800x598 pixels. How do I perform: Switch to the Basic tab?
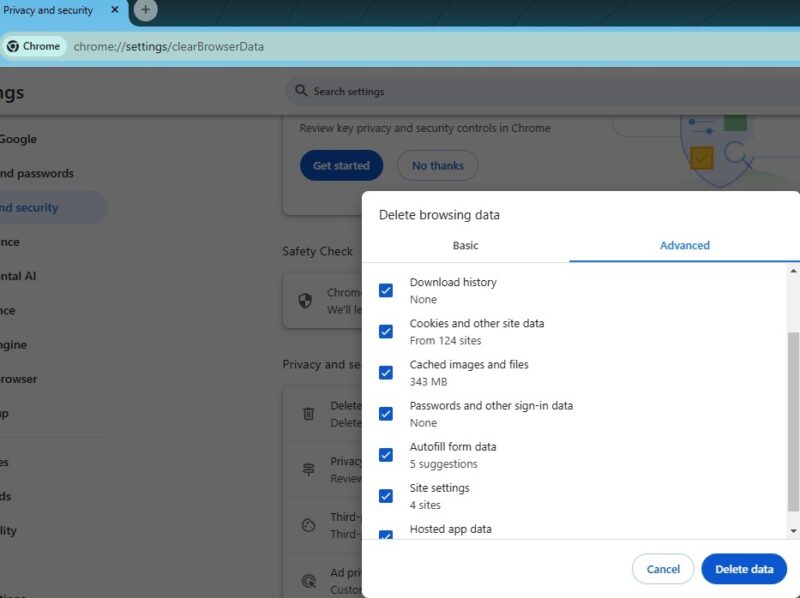[x=465, y=245]
